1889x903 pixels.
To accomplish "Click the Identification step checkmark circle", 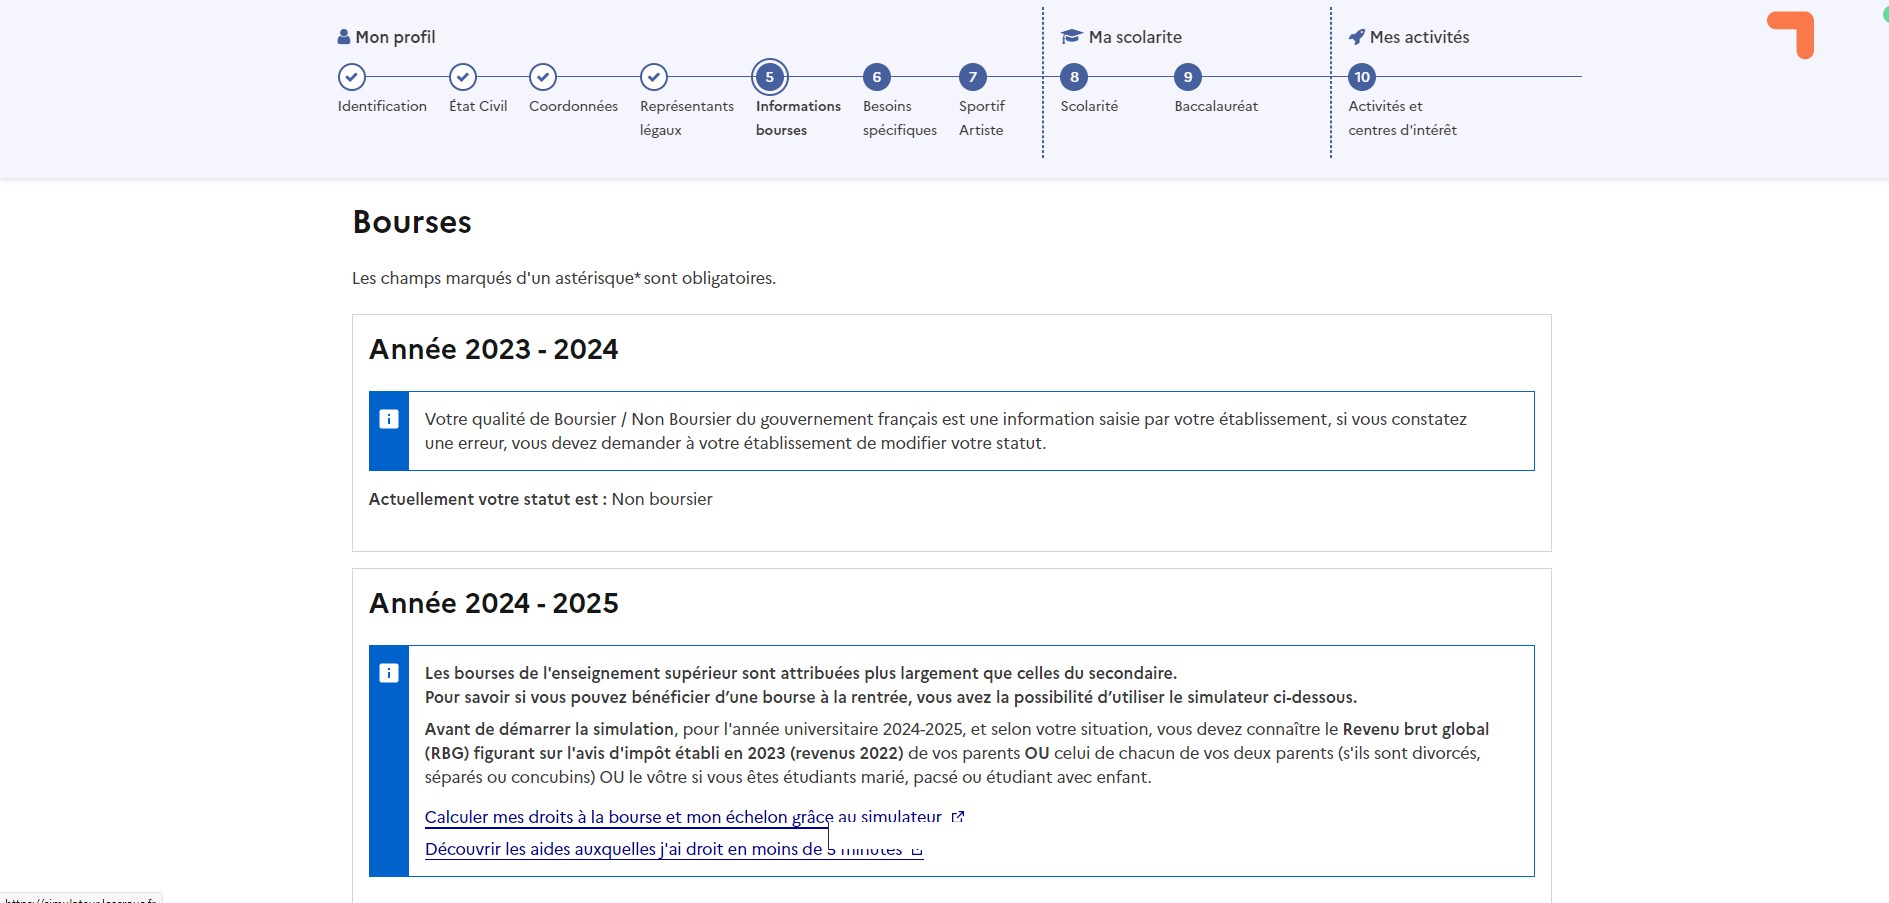I will click(351, 77).
